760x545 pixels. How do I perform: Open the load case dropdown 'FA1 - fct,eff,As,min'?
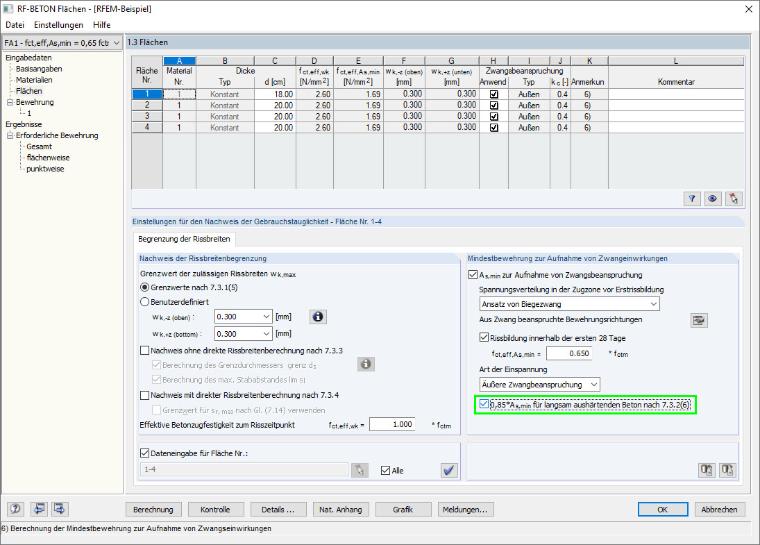coord(62,43)
